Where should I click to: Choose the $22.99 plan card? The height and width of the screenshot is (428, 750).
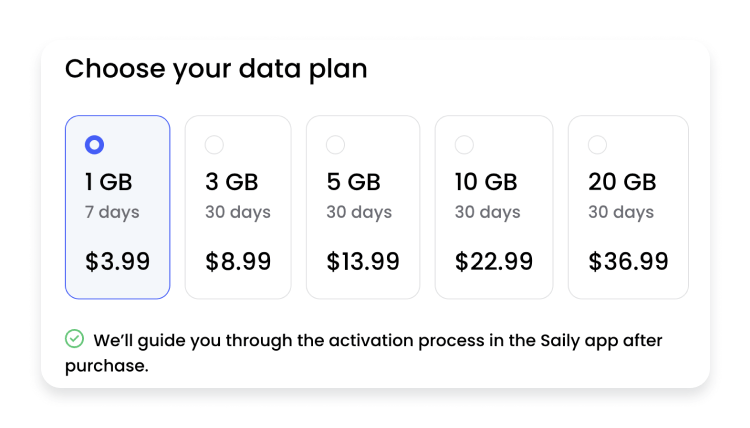tap(494, 207)
